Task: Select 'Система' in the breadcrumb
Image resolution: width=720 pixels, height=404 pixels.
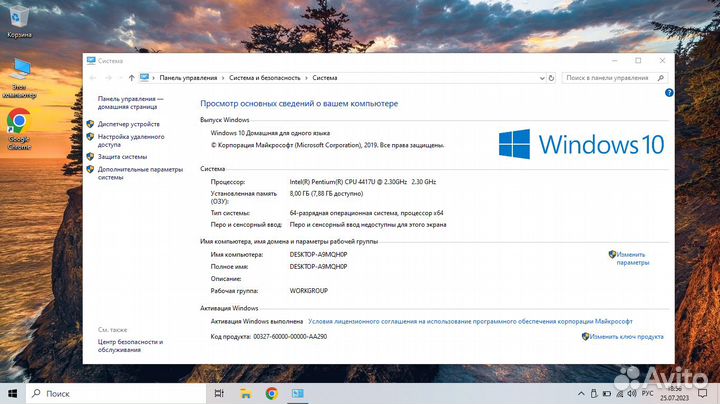Action: tap(325, 78)
